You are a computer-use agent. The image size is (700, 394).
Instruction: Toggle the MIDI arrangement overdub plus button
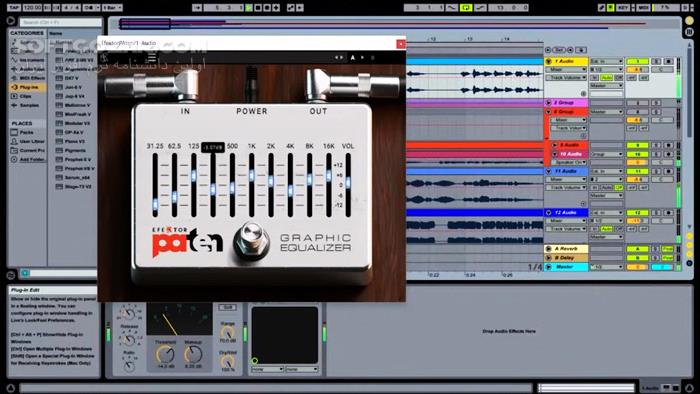click(276, 8)
